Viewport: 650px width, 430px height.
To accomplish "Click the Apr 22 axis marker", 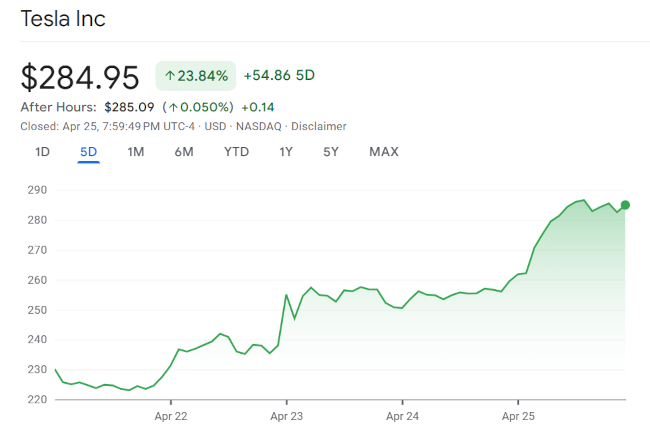I will pyautogui.click(x=171, y=416).
